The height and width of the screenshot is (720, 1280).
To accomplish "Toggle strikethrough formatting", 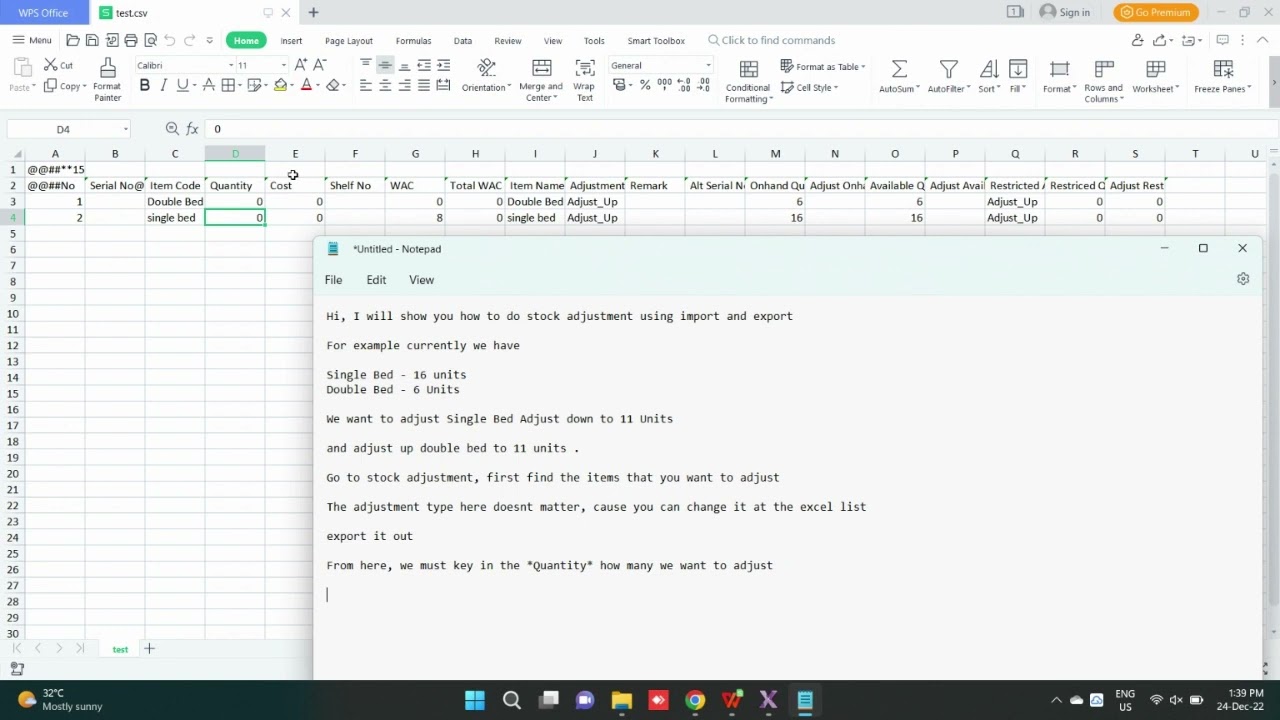I will [208, 86].
